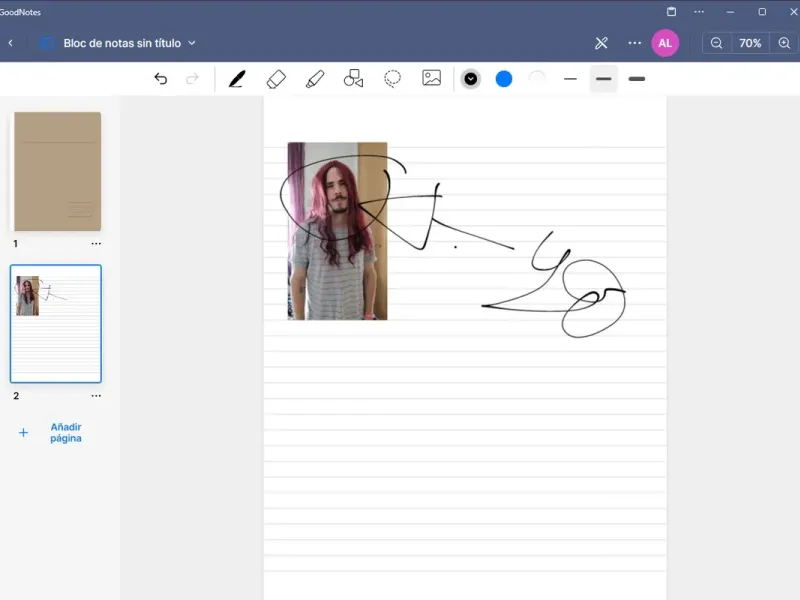Open the Insert Image tool

(x=431, y=78)
